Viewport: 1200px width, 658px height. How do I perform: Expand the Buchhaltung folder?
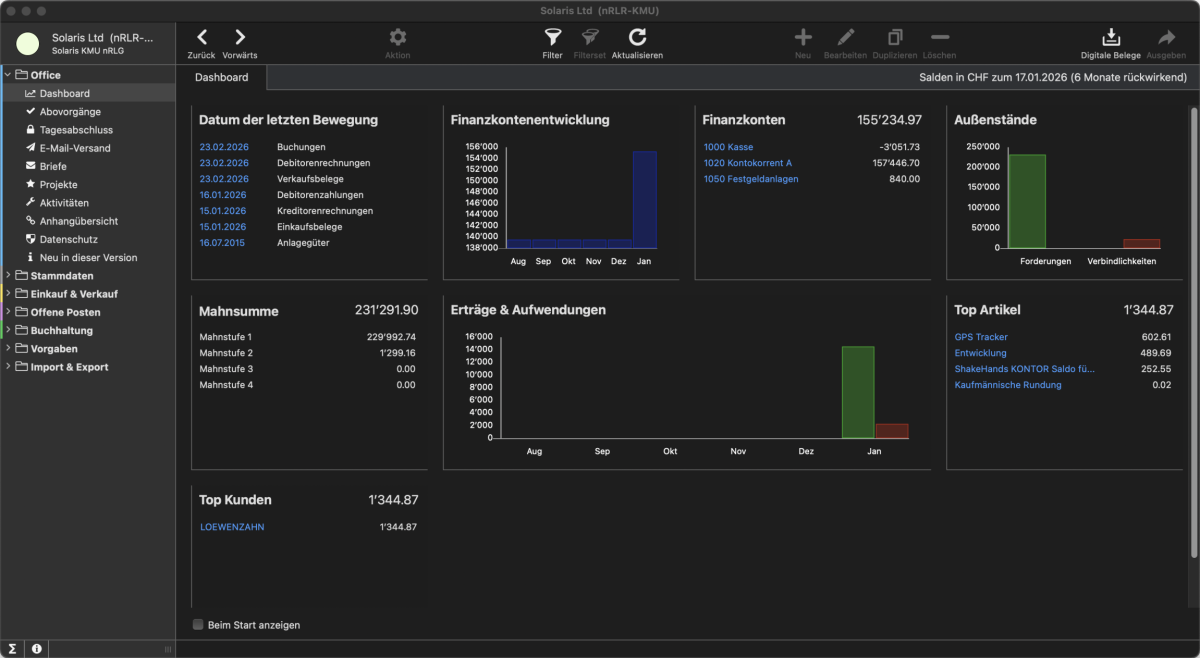tap(9, 330)
